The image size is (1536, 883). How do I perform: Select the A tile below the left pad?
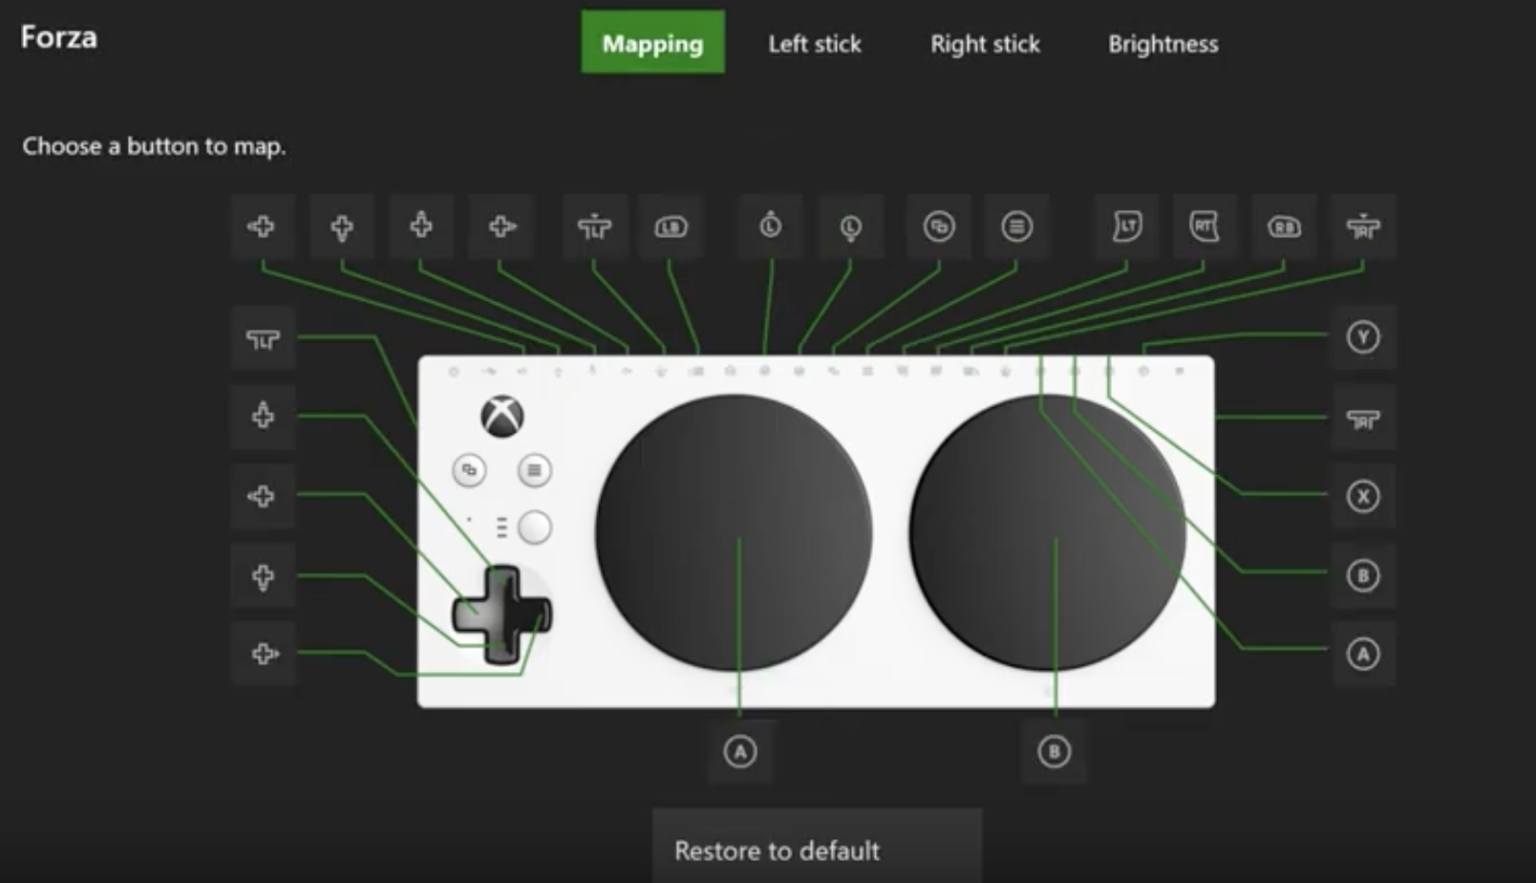740,752
